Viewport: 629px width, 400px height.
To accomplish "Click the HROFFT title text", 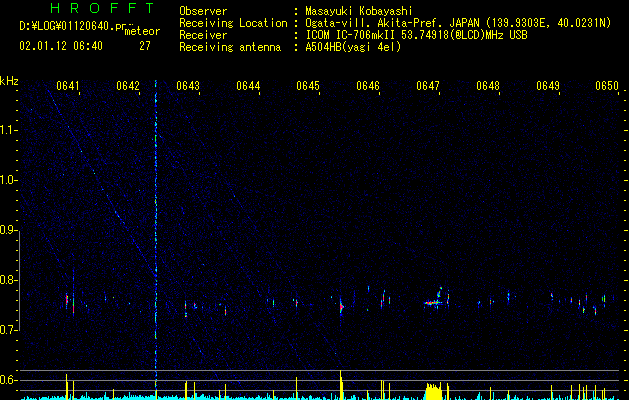I will (102, 8).
